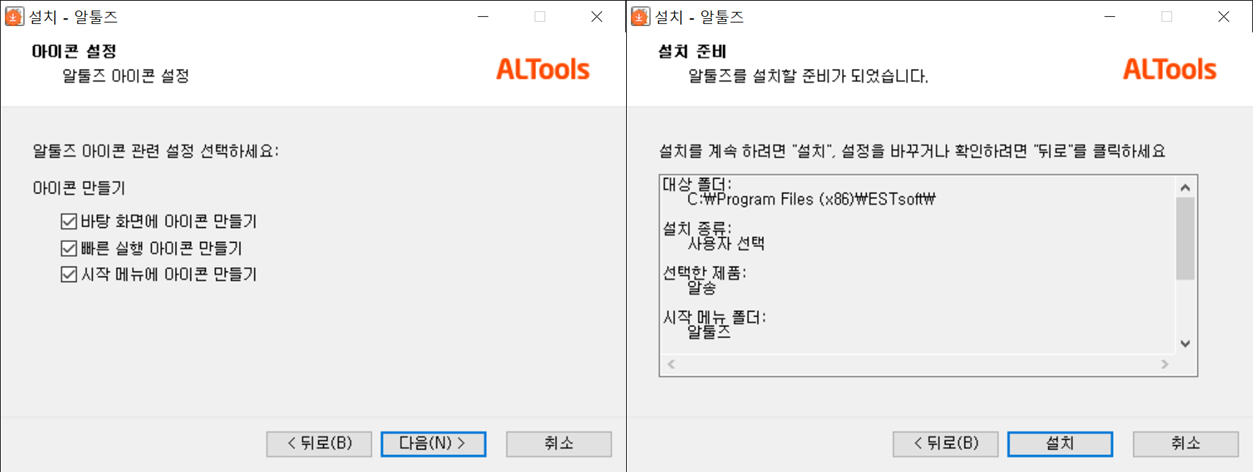This screenshot has height=472, width=1253.
Task: Click the vertical scrollbar thumb in the summary box
Action: click(x=1186, y=238)
